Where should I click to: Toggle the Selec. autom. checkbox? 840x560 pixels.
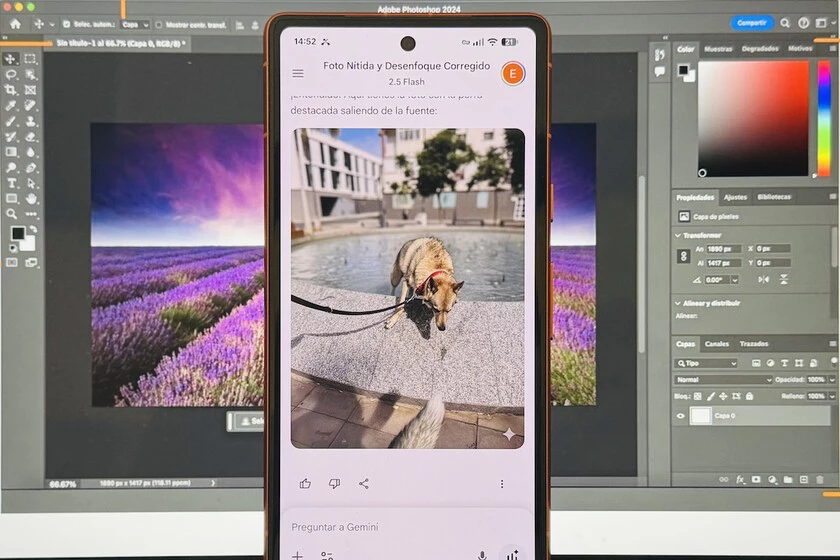(66, 24)
